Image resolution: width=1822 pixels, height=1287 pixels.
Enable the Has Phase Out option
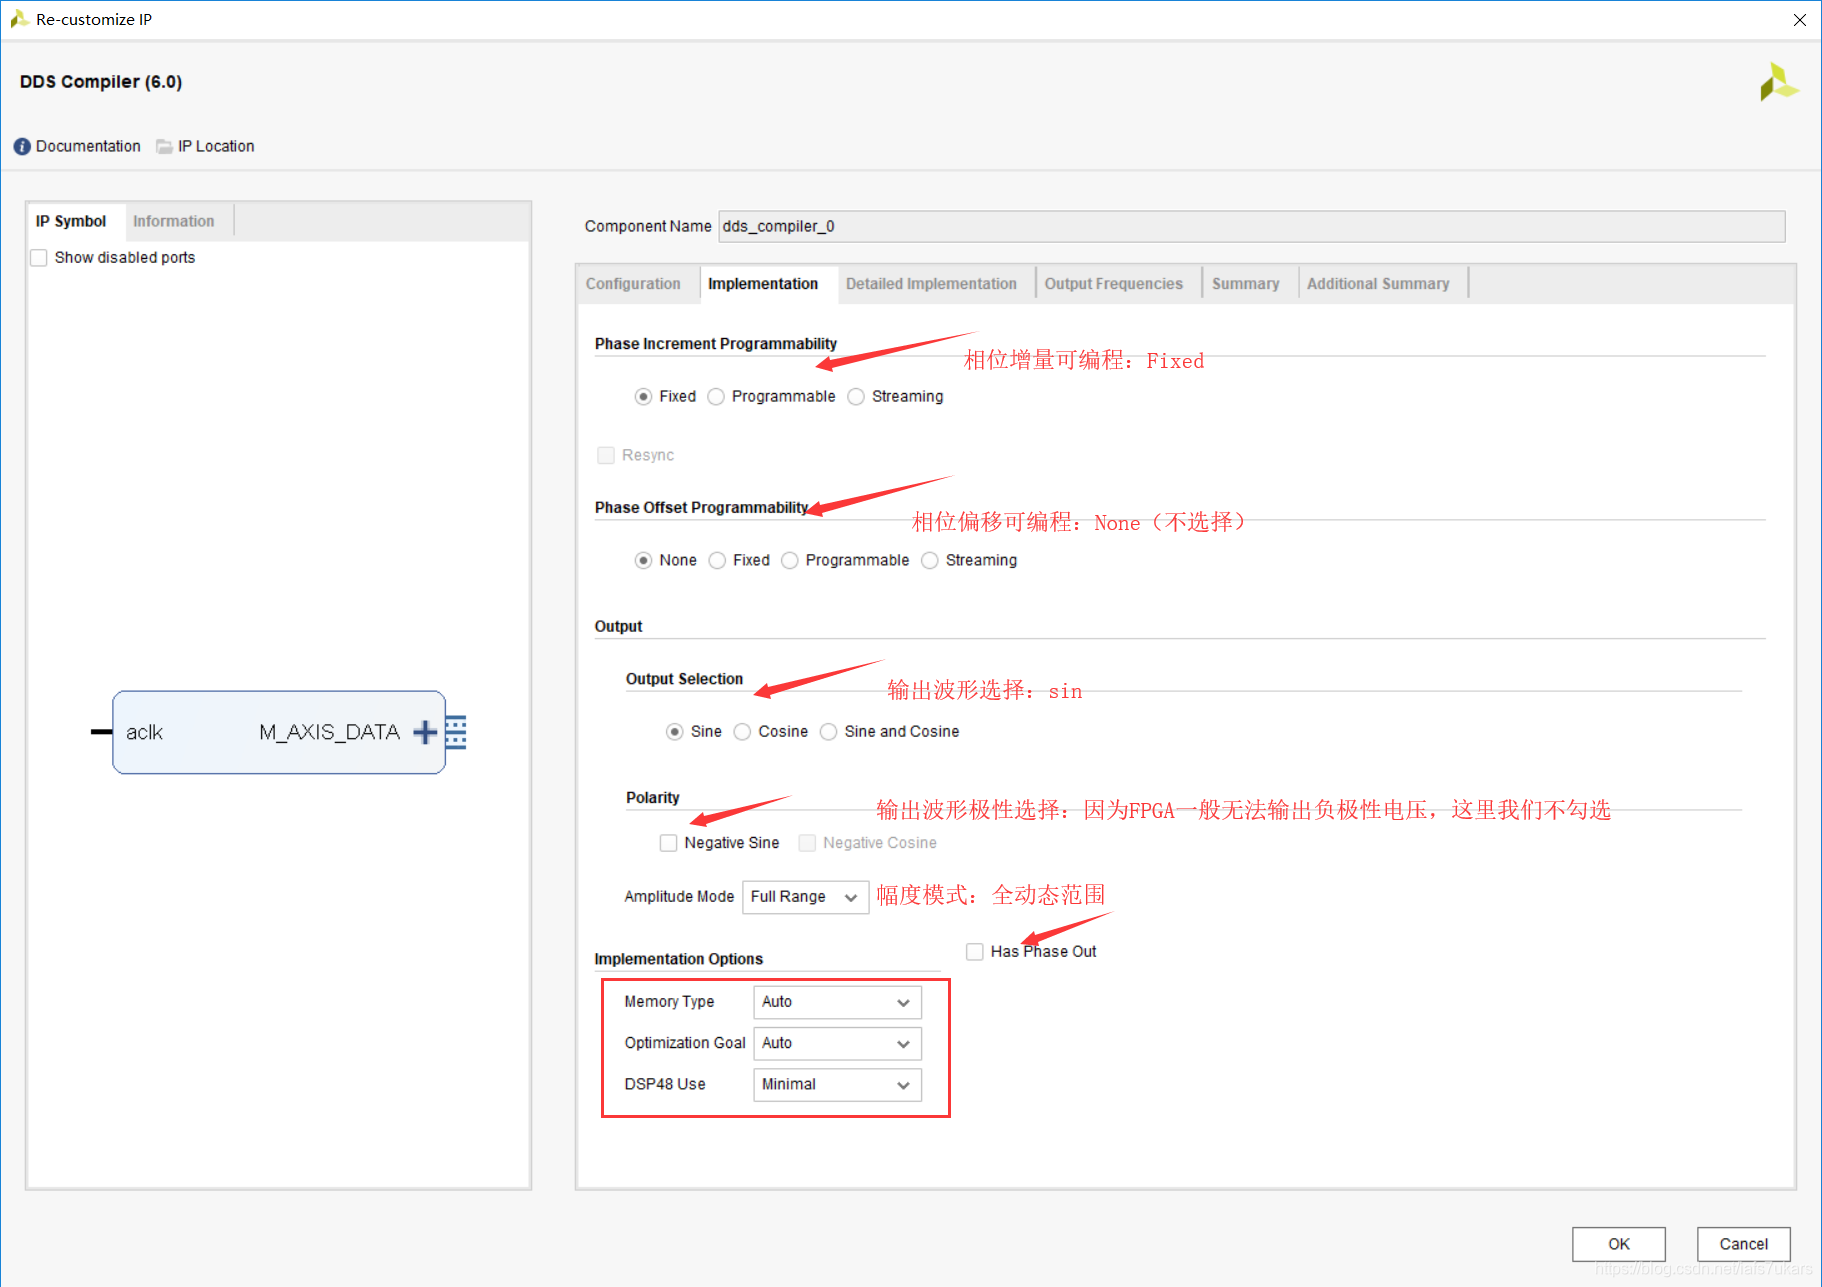(x=975, y=951)
